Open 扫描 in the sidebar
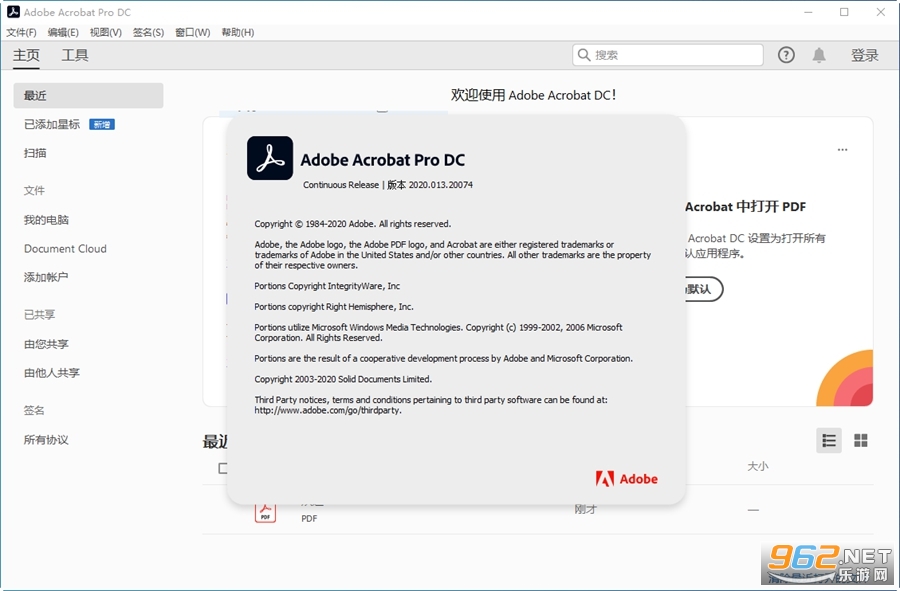Image resolution: width=900 pixels, height=591 pixels. pyautogui.click(x=35, y=153)
